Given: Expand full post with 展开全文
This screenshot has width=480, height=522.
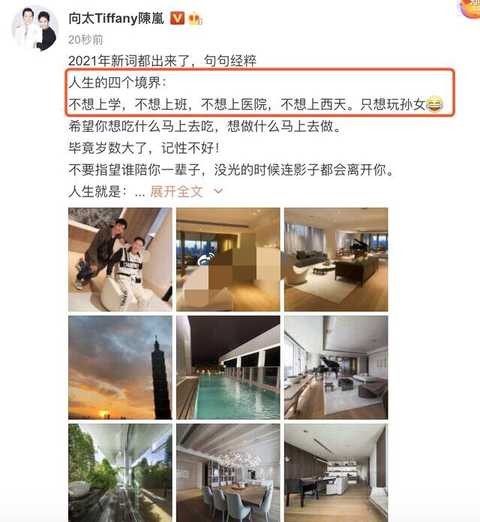Looking at the screenshot, I should pos(176,191).
